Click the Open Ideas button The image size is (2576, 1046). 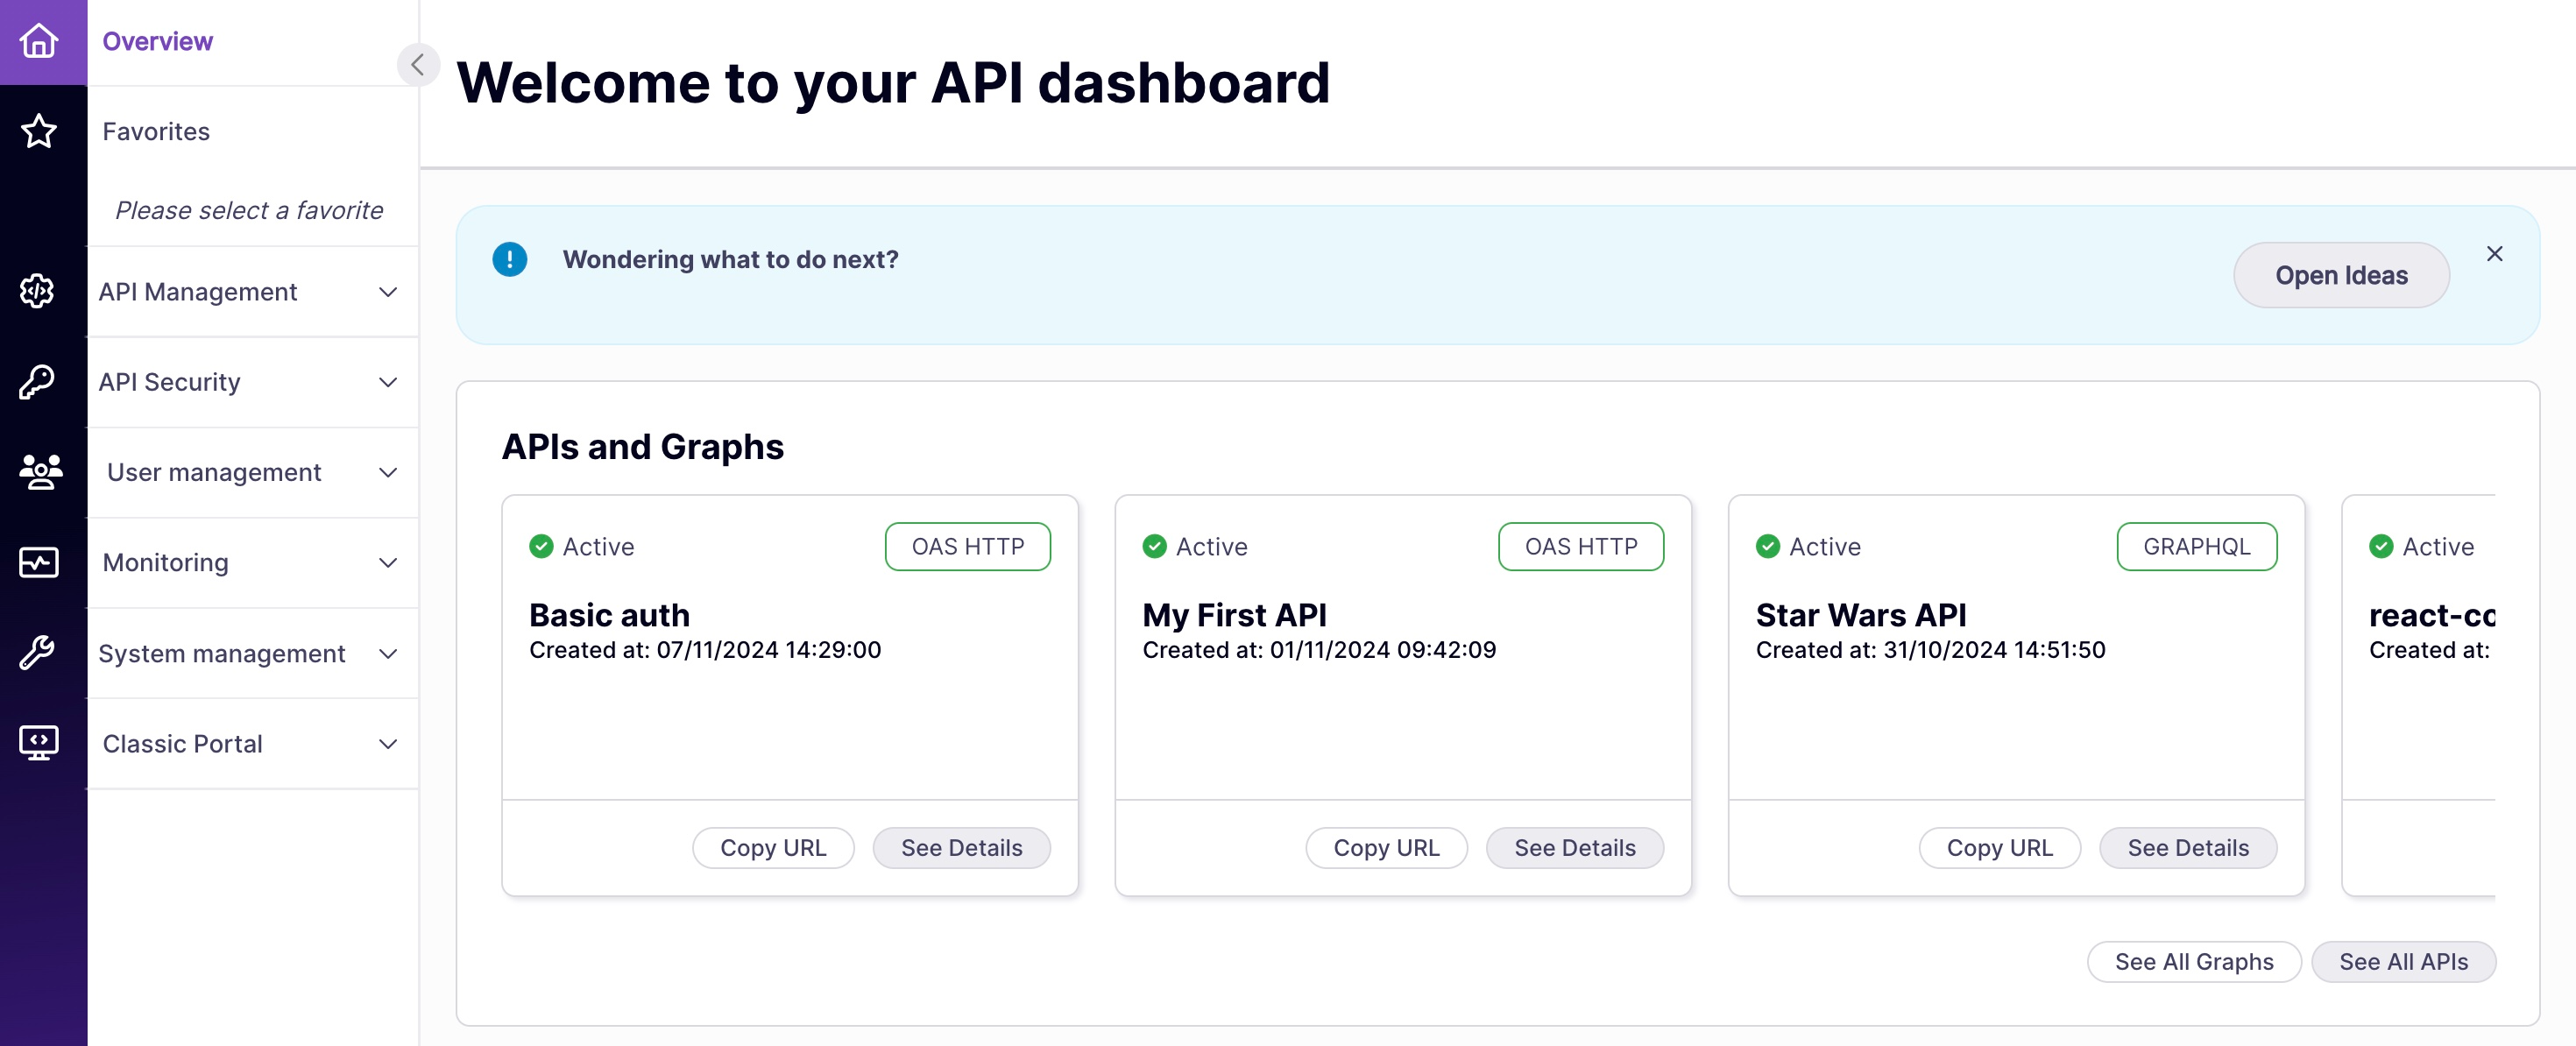coord(2340,275)
